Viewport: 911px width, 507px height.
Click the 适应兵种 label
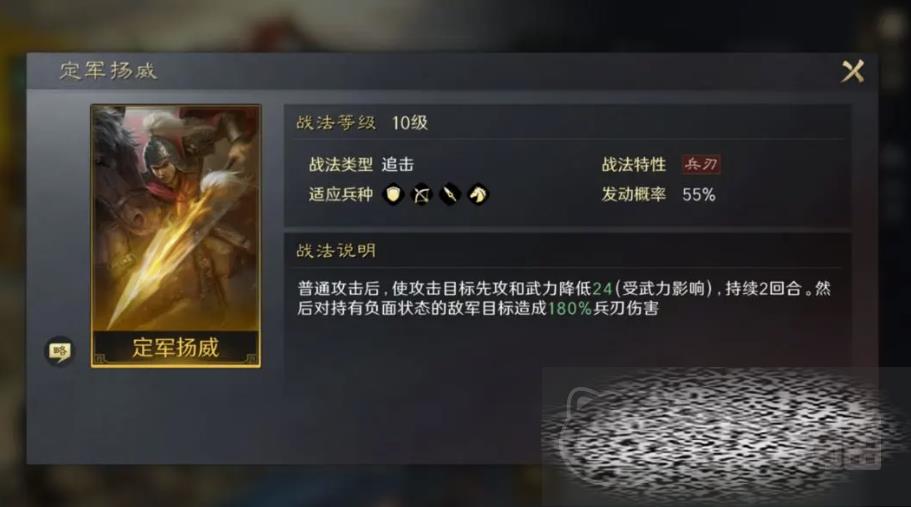click(x=340, y=194)
